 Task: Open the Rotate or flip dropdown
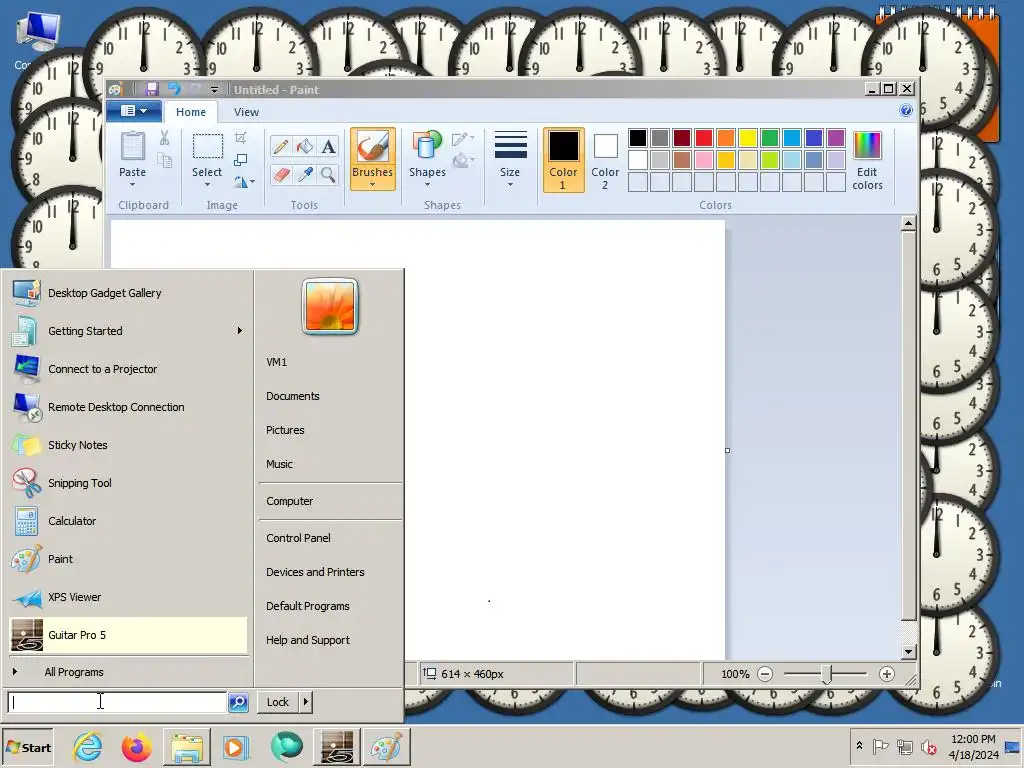[244, 183]
